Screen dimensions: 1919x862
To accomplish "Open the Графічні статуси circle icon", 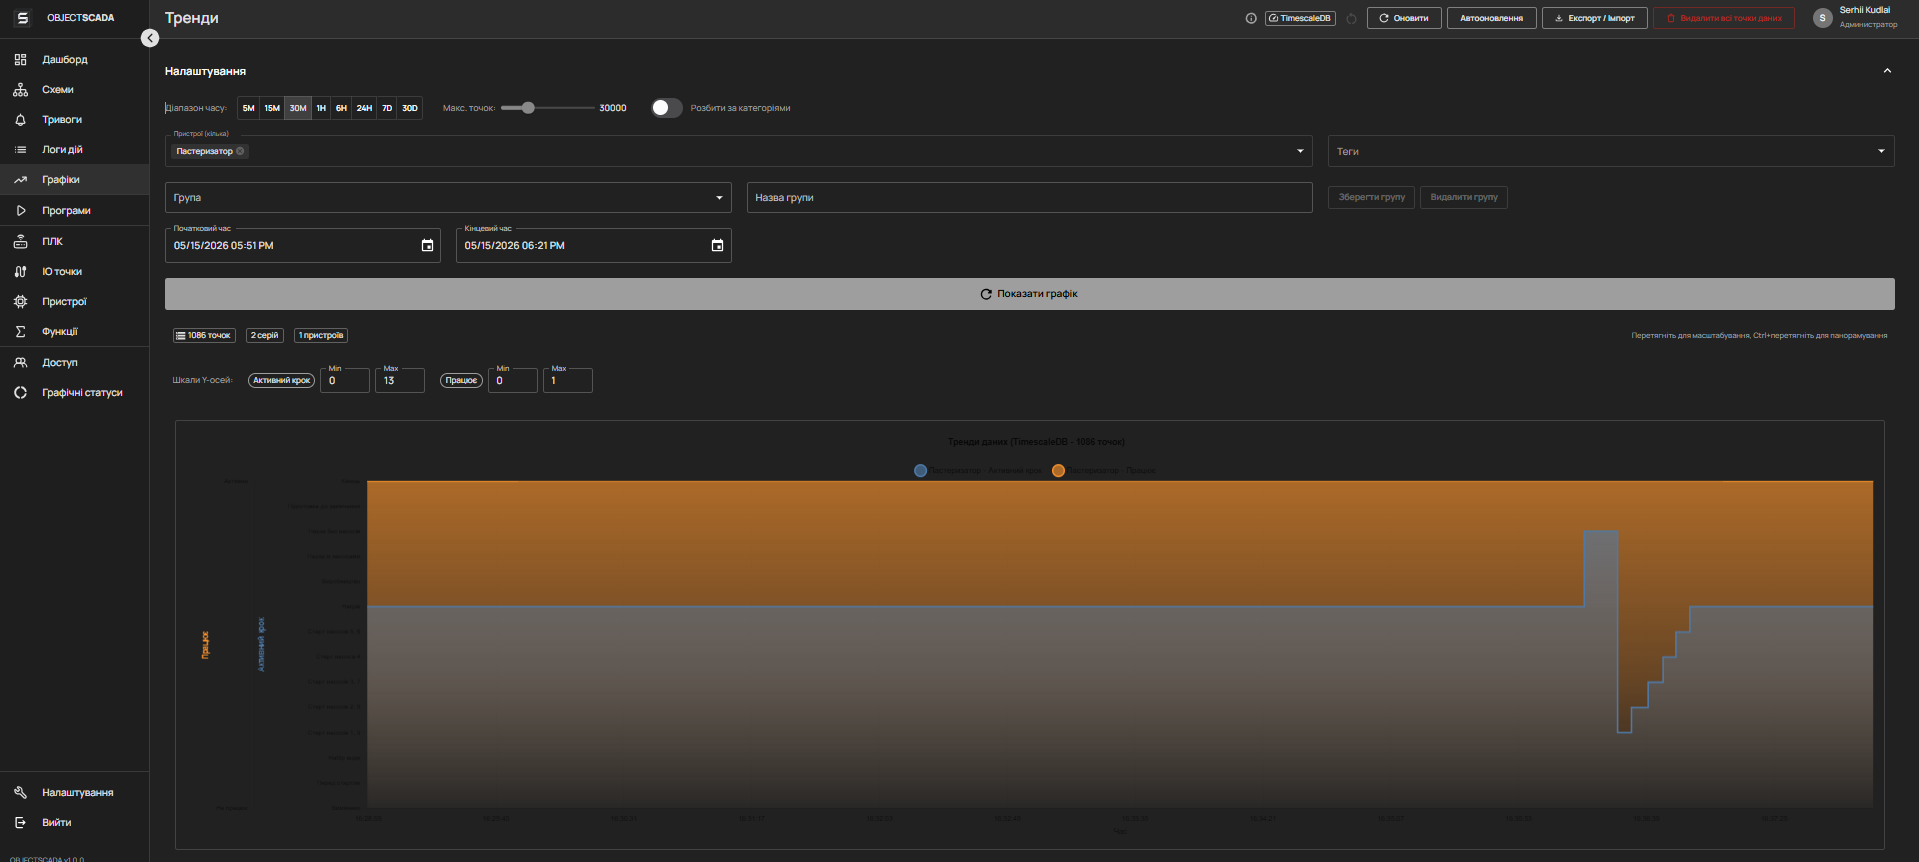I will pyautogui.click(x=20, y=393).
